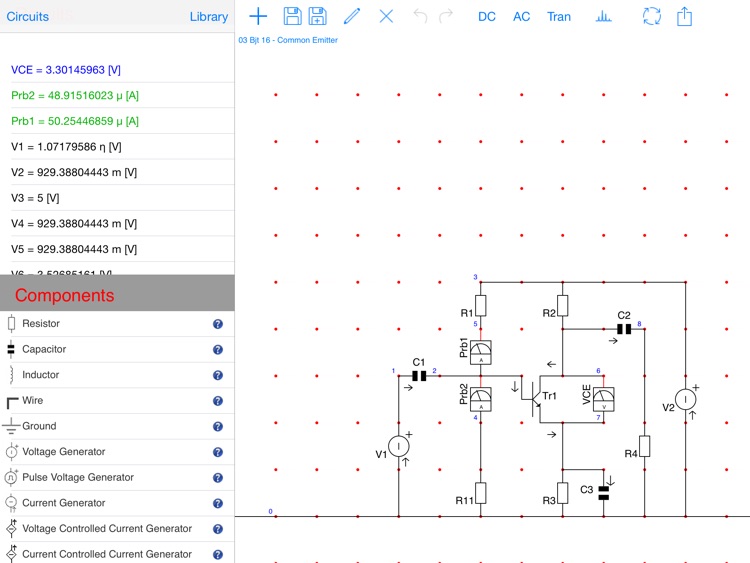Click the VCE = 3.30145963 [V] result
This screenshot has width=750, height=563.
(x=117, y=70)
